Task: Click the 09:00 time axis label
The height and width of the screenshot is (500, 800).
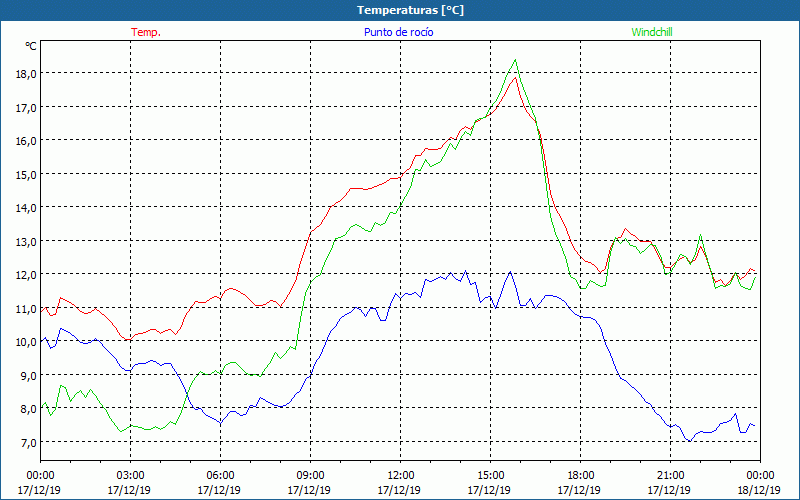Action: [310, 476]
